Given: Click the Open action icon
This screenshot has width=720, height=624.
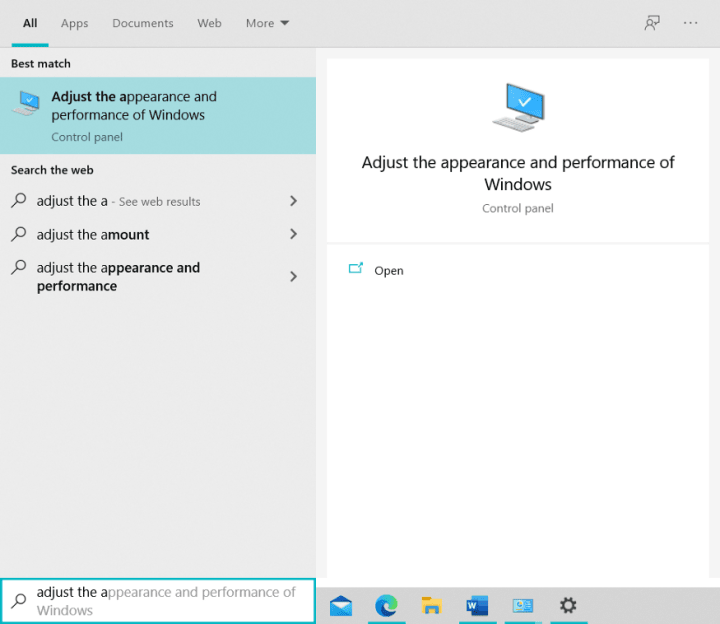Looking at the screenshot, I should point(356,268).
